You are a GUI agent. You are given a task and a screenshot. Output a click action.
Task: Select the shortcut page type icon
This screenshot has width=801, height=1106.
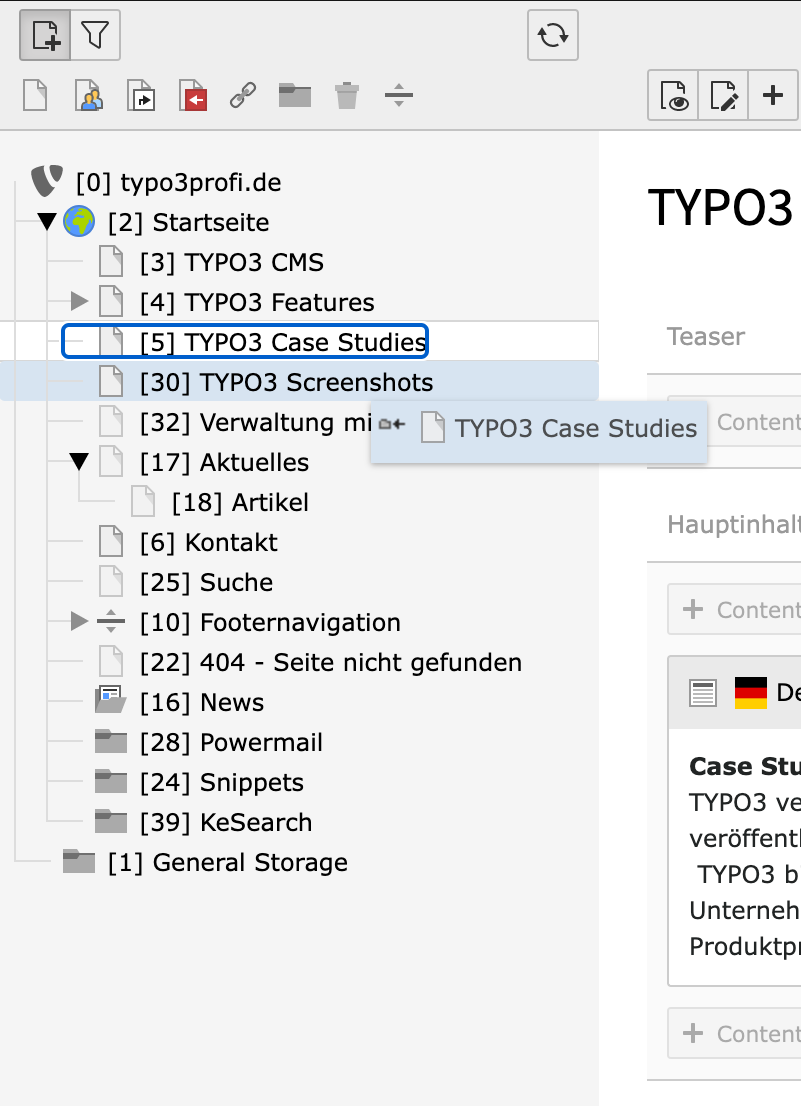[141, 95]
